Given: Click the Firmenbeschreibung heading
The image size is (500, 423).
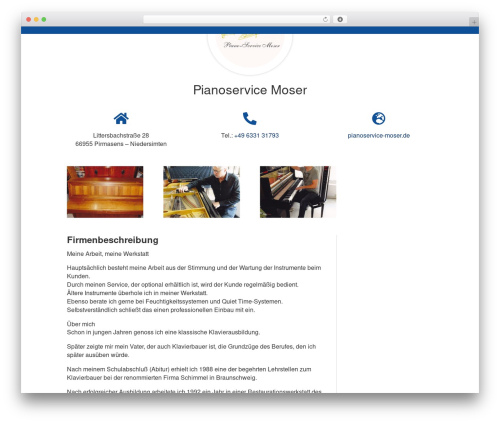Looking at the screenshot, I should 113,240.
